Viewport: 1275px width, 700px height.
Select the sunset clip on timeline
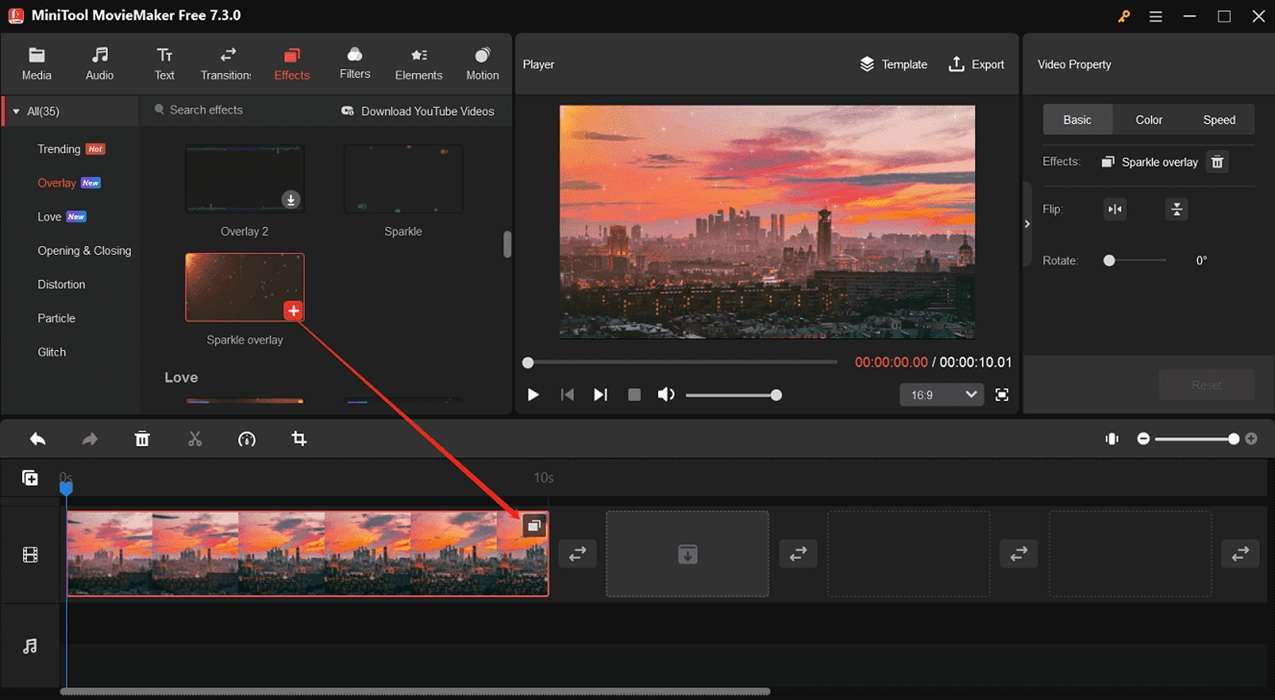coord(307,554)
